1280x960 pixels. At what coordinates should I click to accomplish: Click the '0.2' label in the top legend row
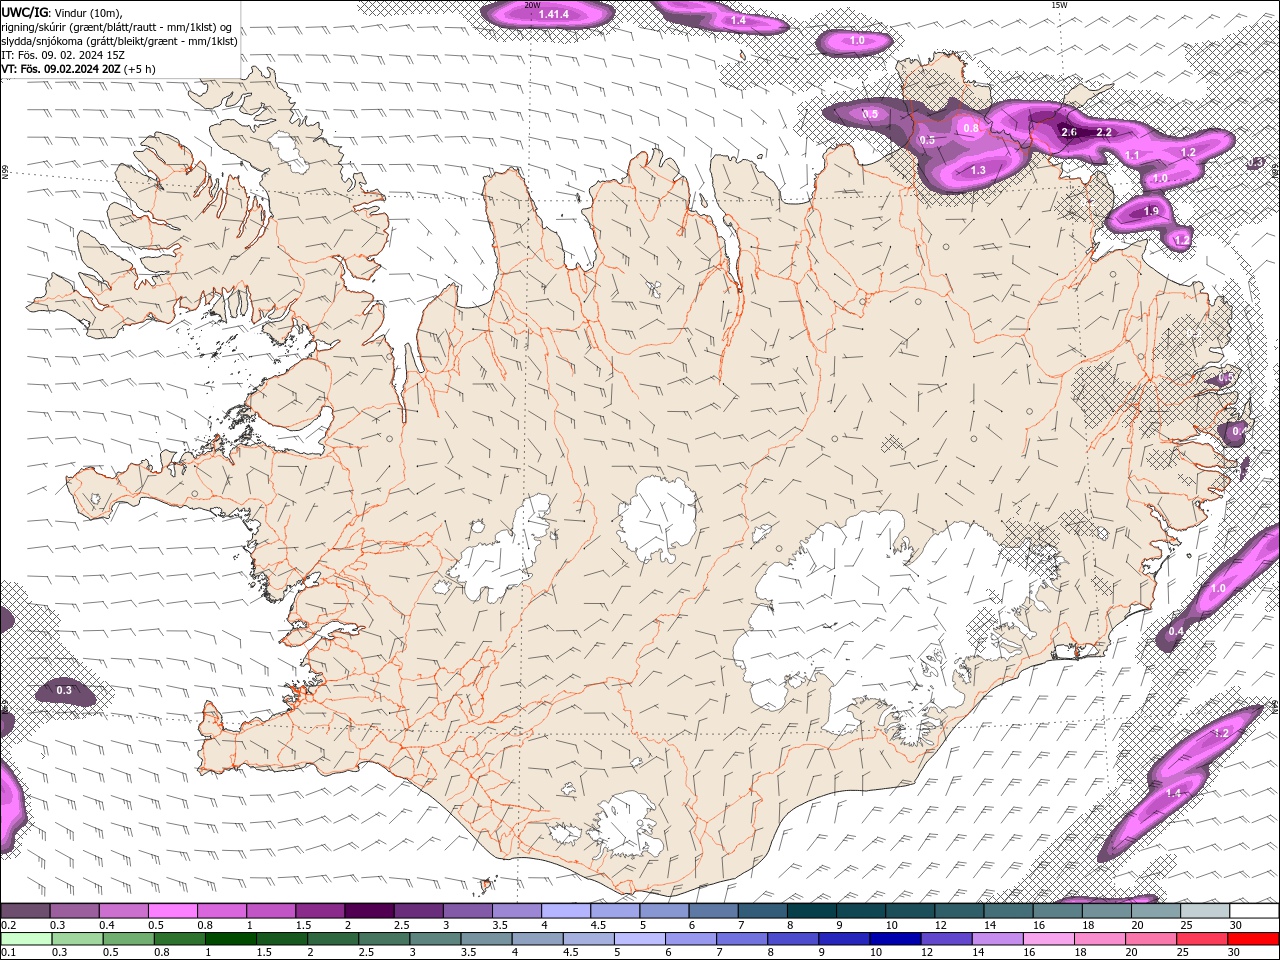tap(8, 926)
